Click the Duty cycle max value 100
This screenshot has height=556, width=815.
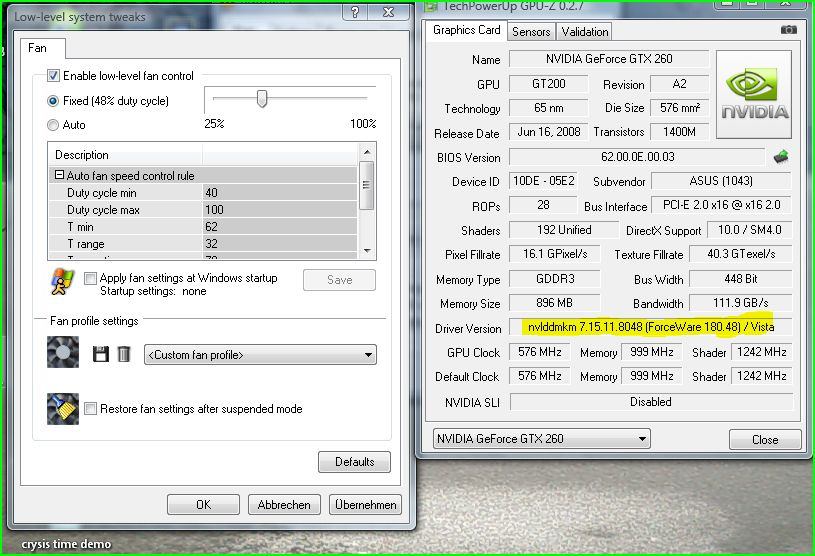pyautogui.click(x=280, y=210)
